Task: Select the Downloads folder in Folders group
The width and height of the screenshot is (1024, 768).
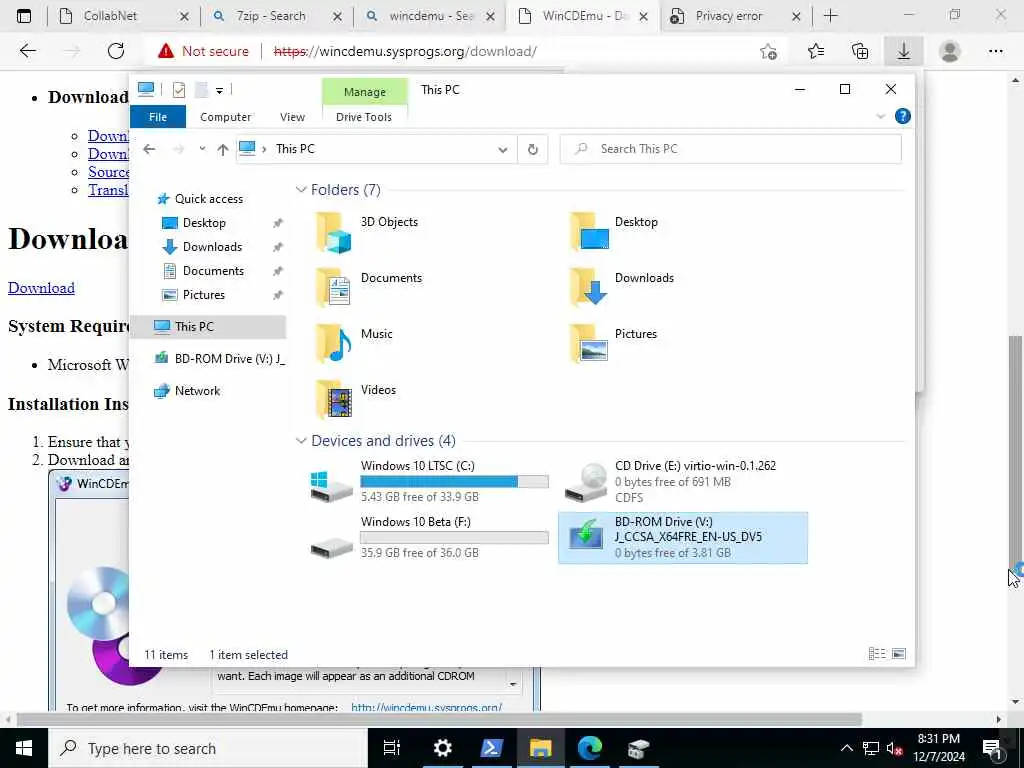Action: (621, 287)
